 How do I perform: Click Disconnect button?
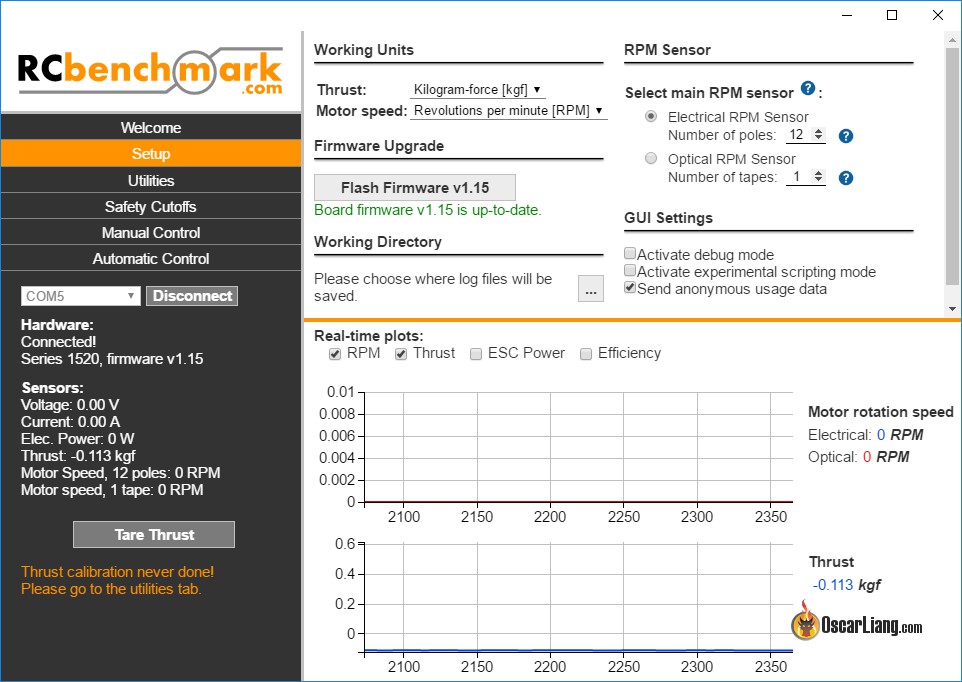[x=192, y=296]
